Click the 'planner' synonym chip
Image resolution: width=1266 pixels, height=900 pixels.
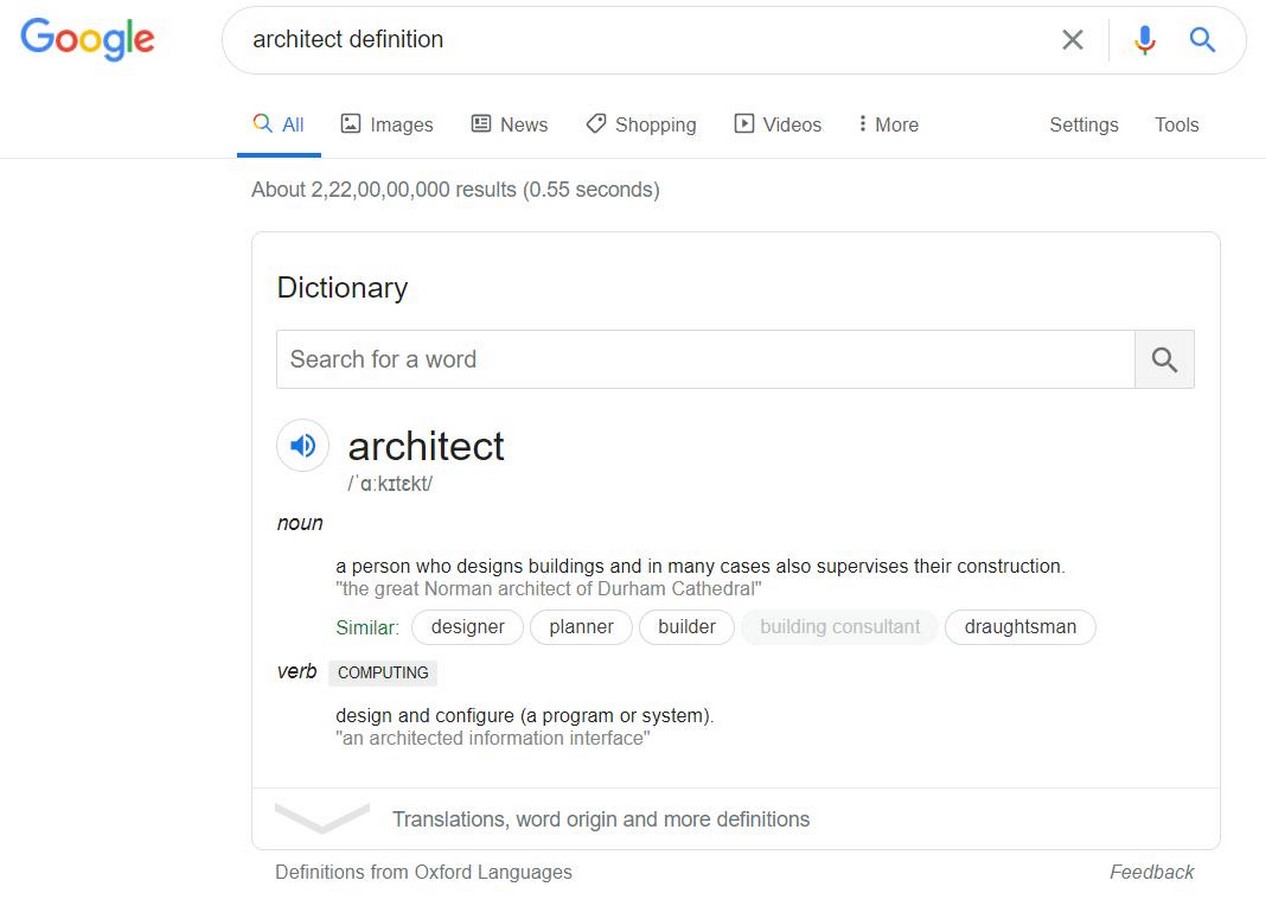(x=581, y=627)
